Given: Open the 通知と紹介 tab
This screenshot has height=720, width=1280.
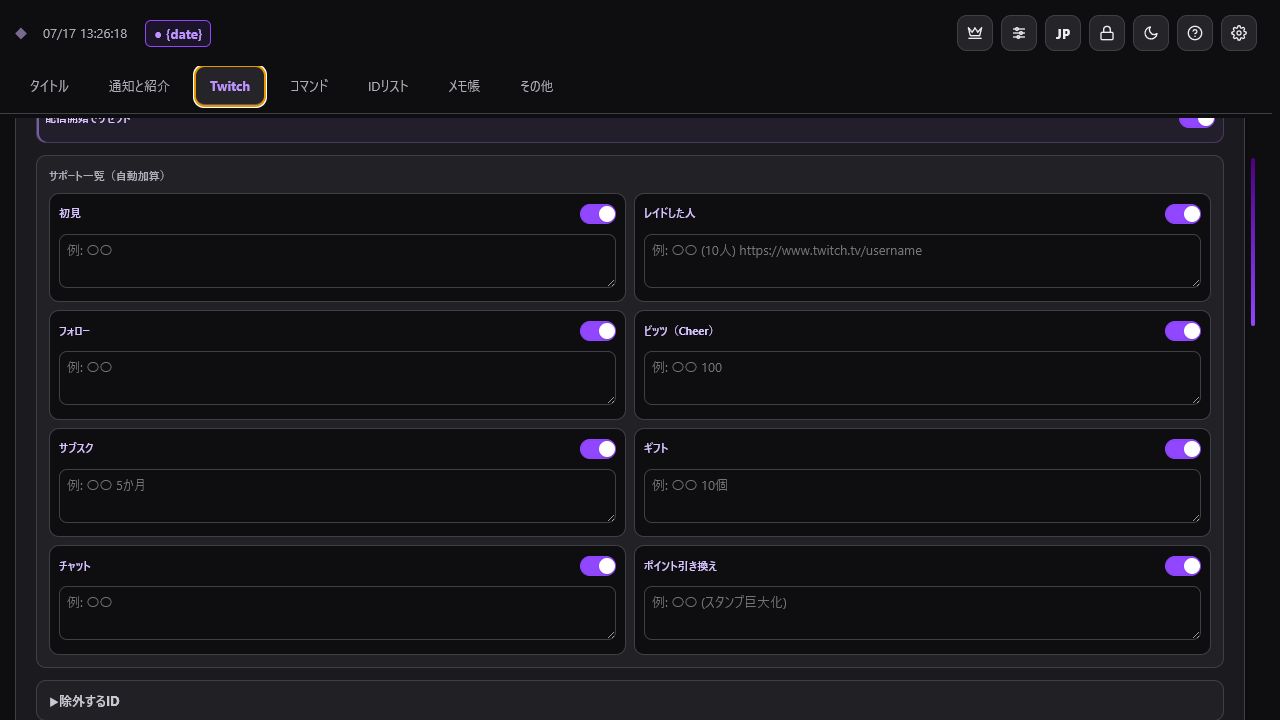Looking at the screenshot, I should (x=139, y=86).
